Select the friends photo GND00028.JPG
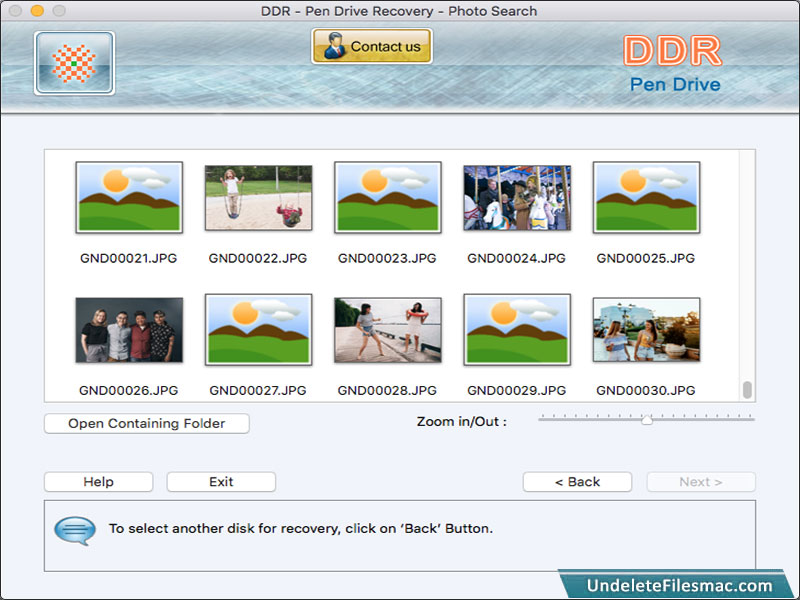Viewport: 800px width, 600px height. point(387,329)
